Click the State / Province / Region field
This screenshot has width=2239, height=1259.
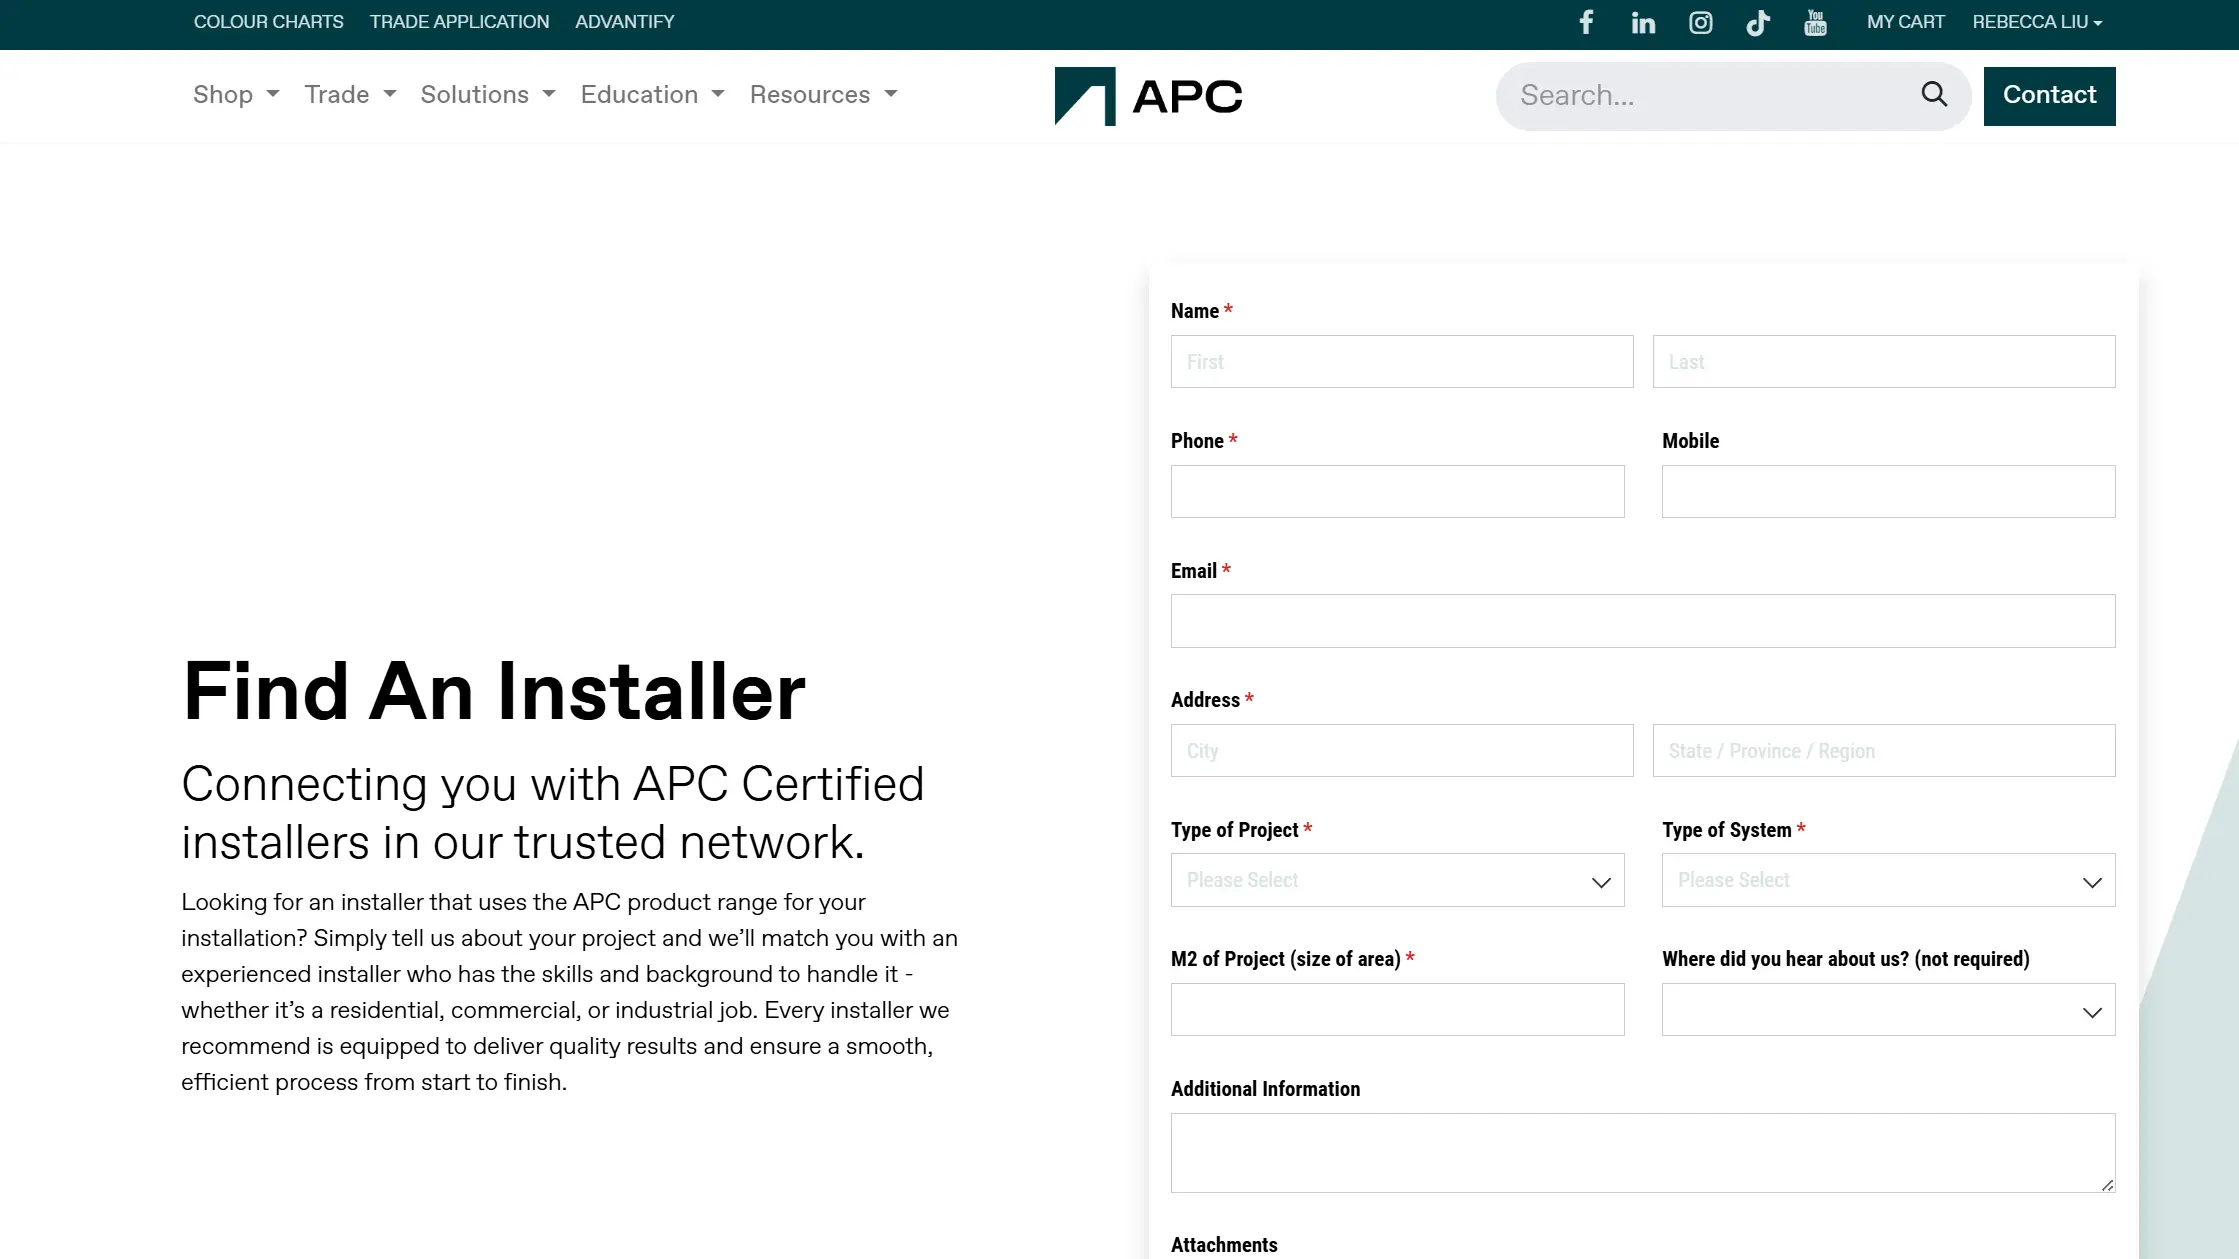pos(1884,750)
